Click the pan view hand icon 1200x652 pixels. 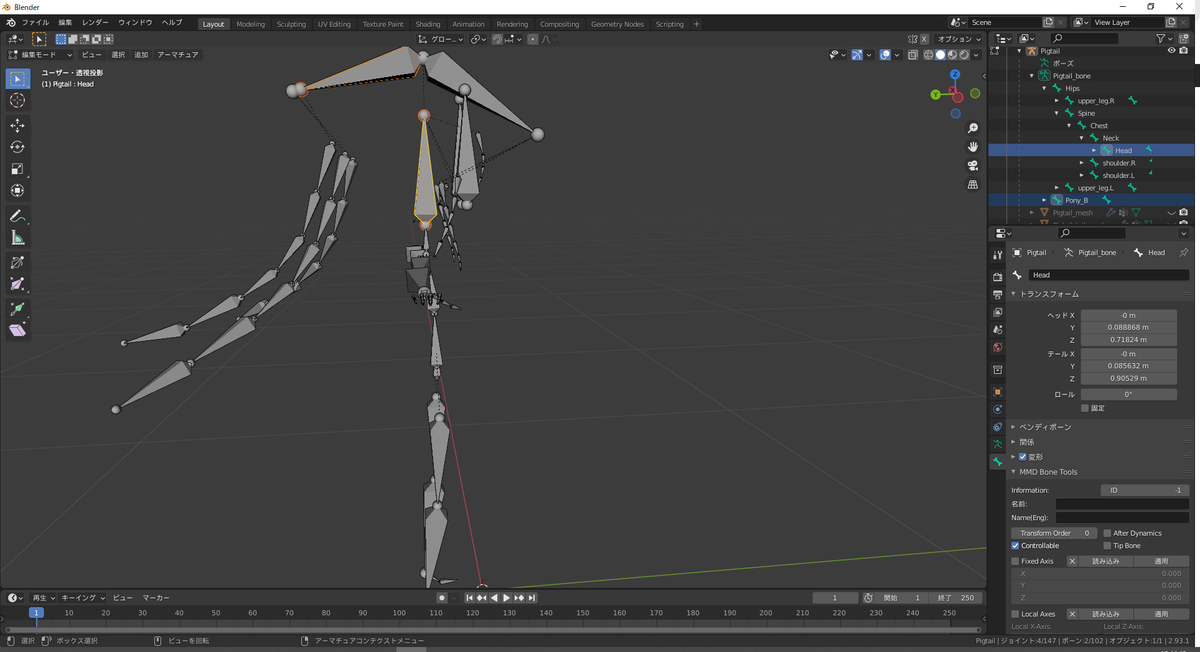(973, 147)
